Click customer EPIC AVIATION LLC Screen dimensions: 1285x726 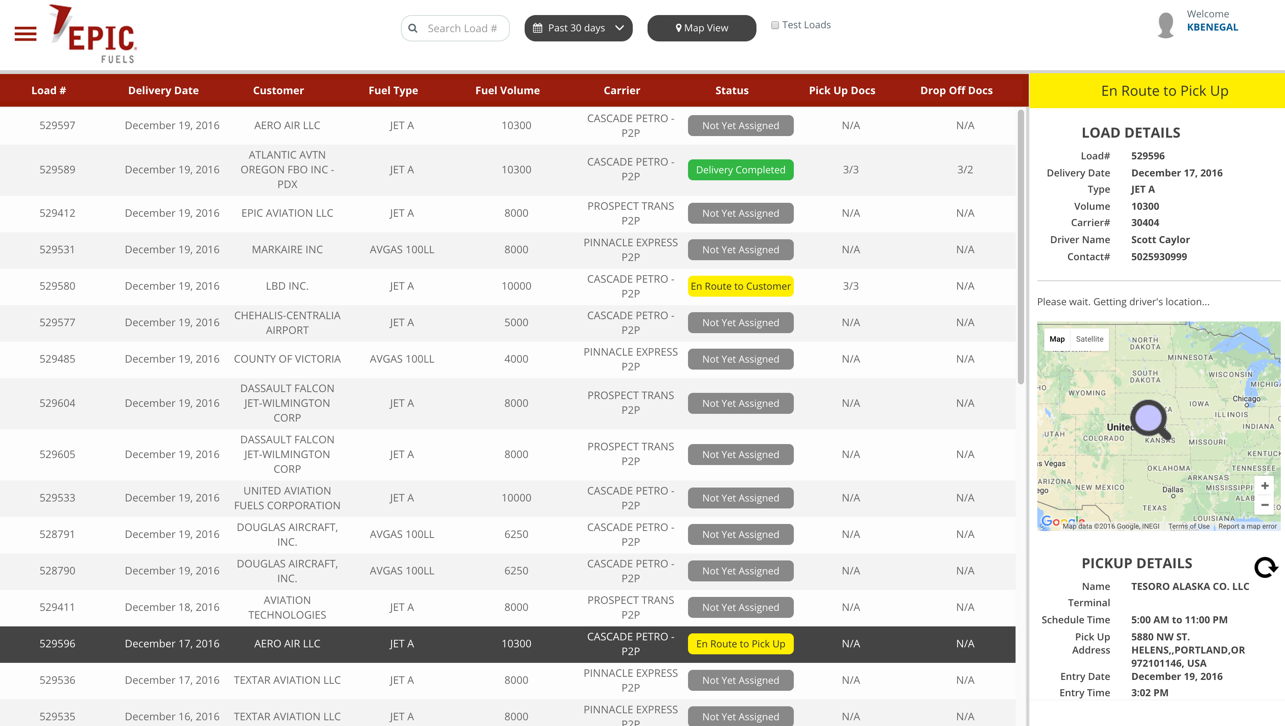coord(287,213)
